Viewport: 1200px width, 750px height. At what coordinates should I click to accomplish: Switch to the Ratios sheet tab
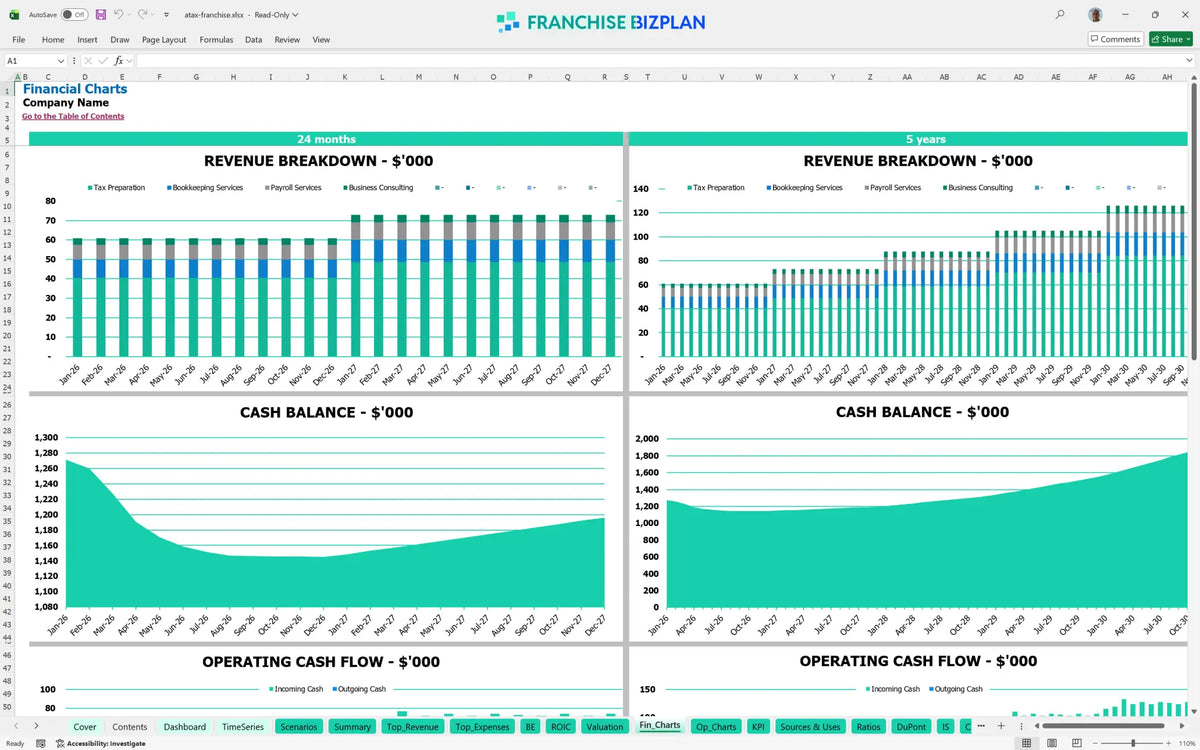(x=868, y=727)
